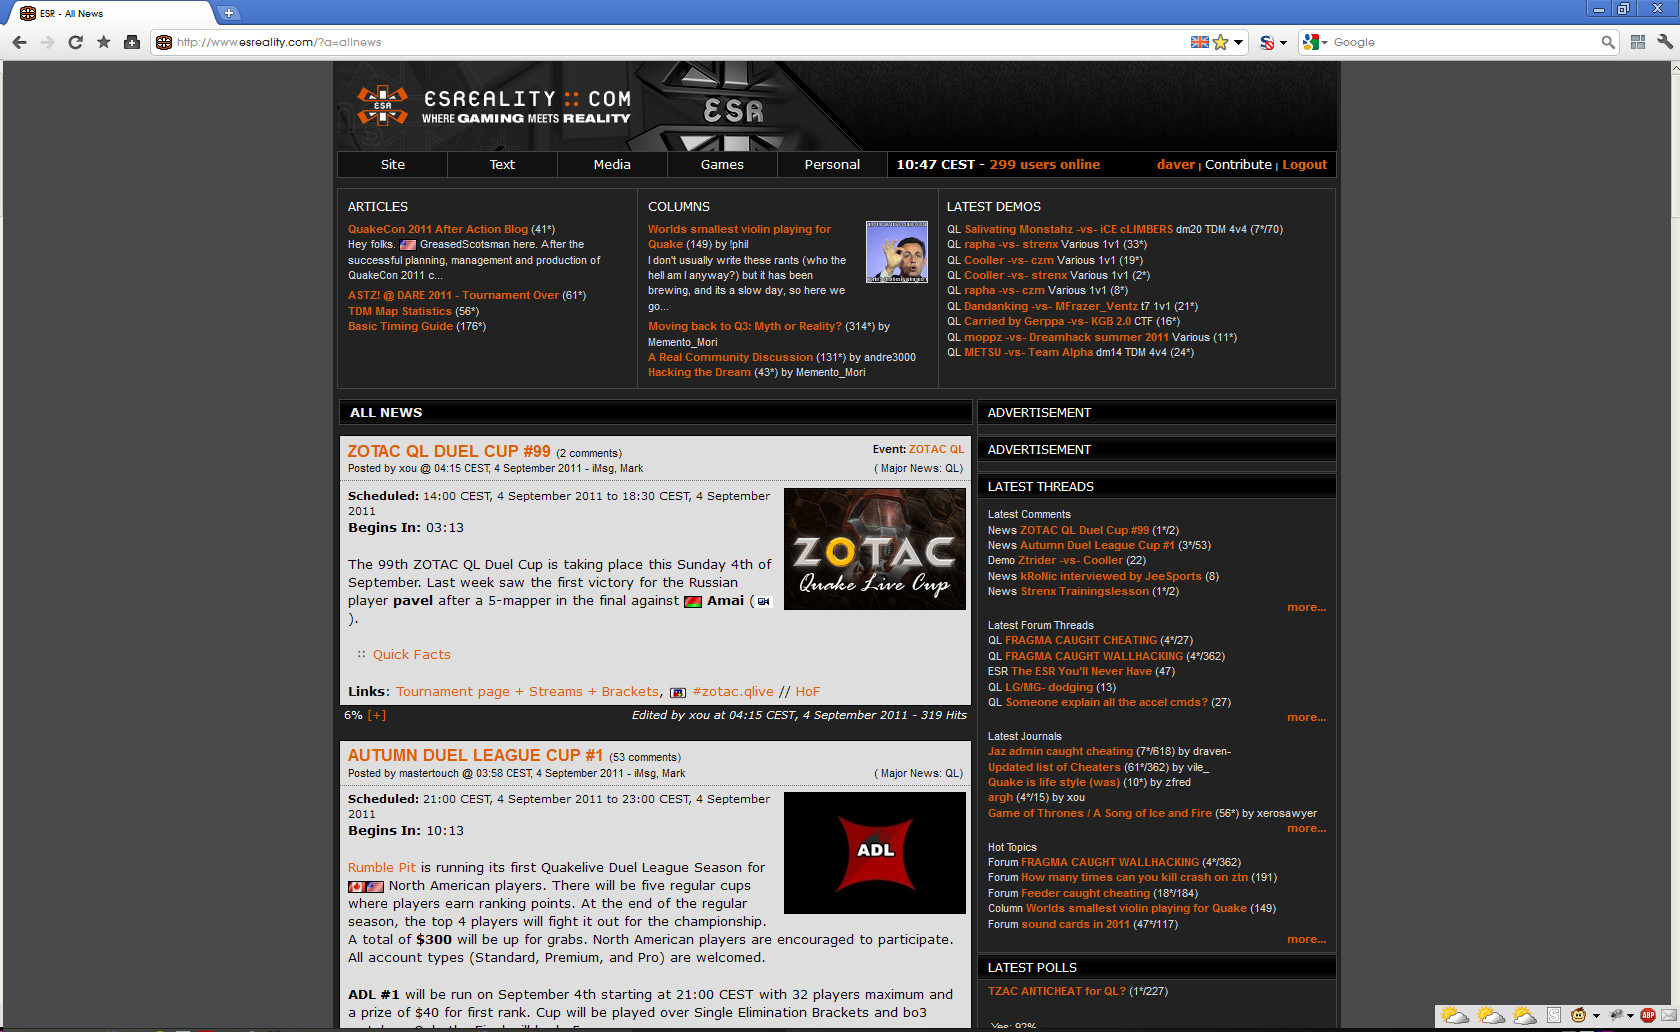This screenshot has height=1032, width=1680.
Task: Click the browser back arrow
Action: point(19,42)
